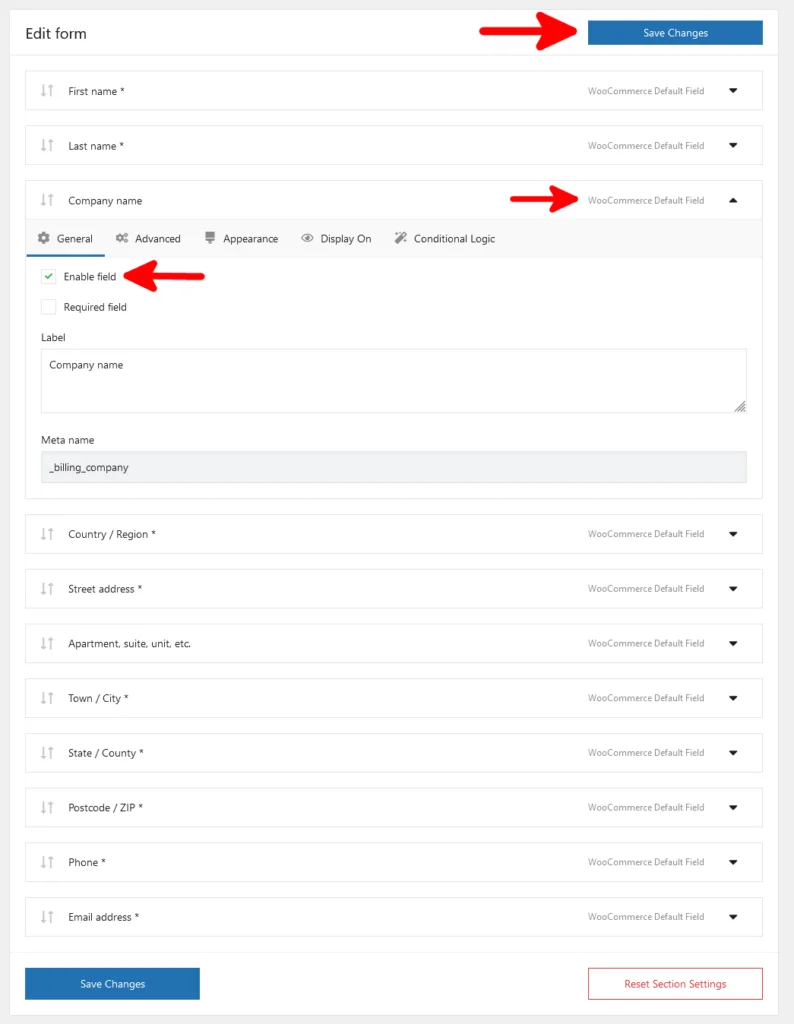Click the textarea resize grip below Company name label

click(x=740, y=406)
